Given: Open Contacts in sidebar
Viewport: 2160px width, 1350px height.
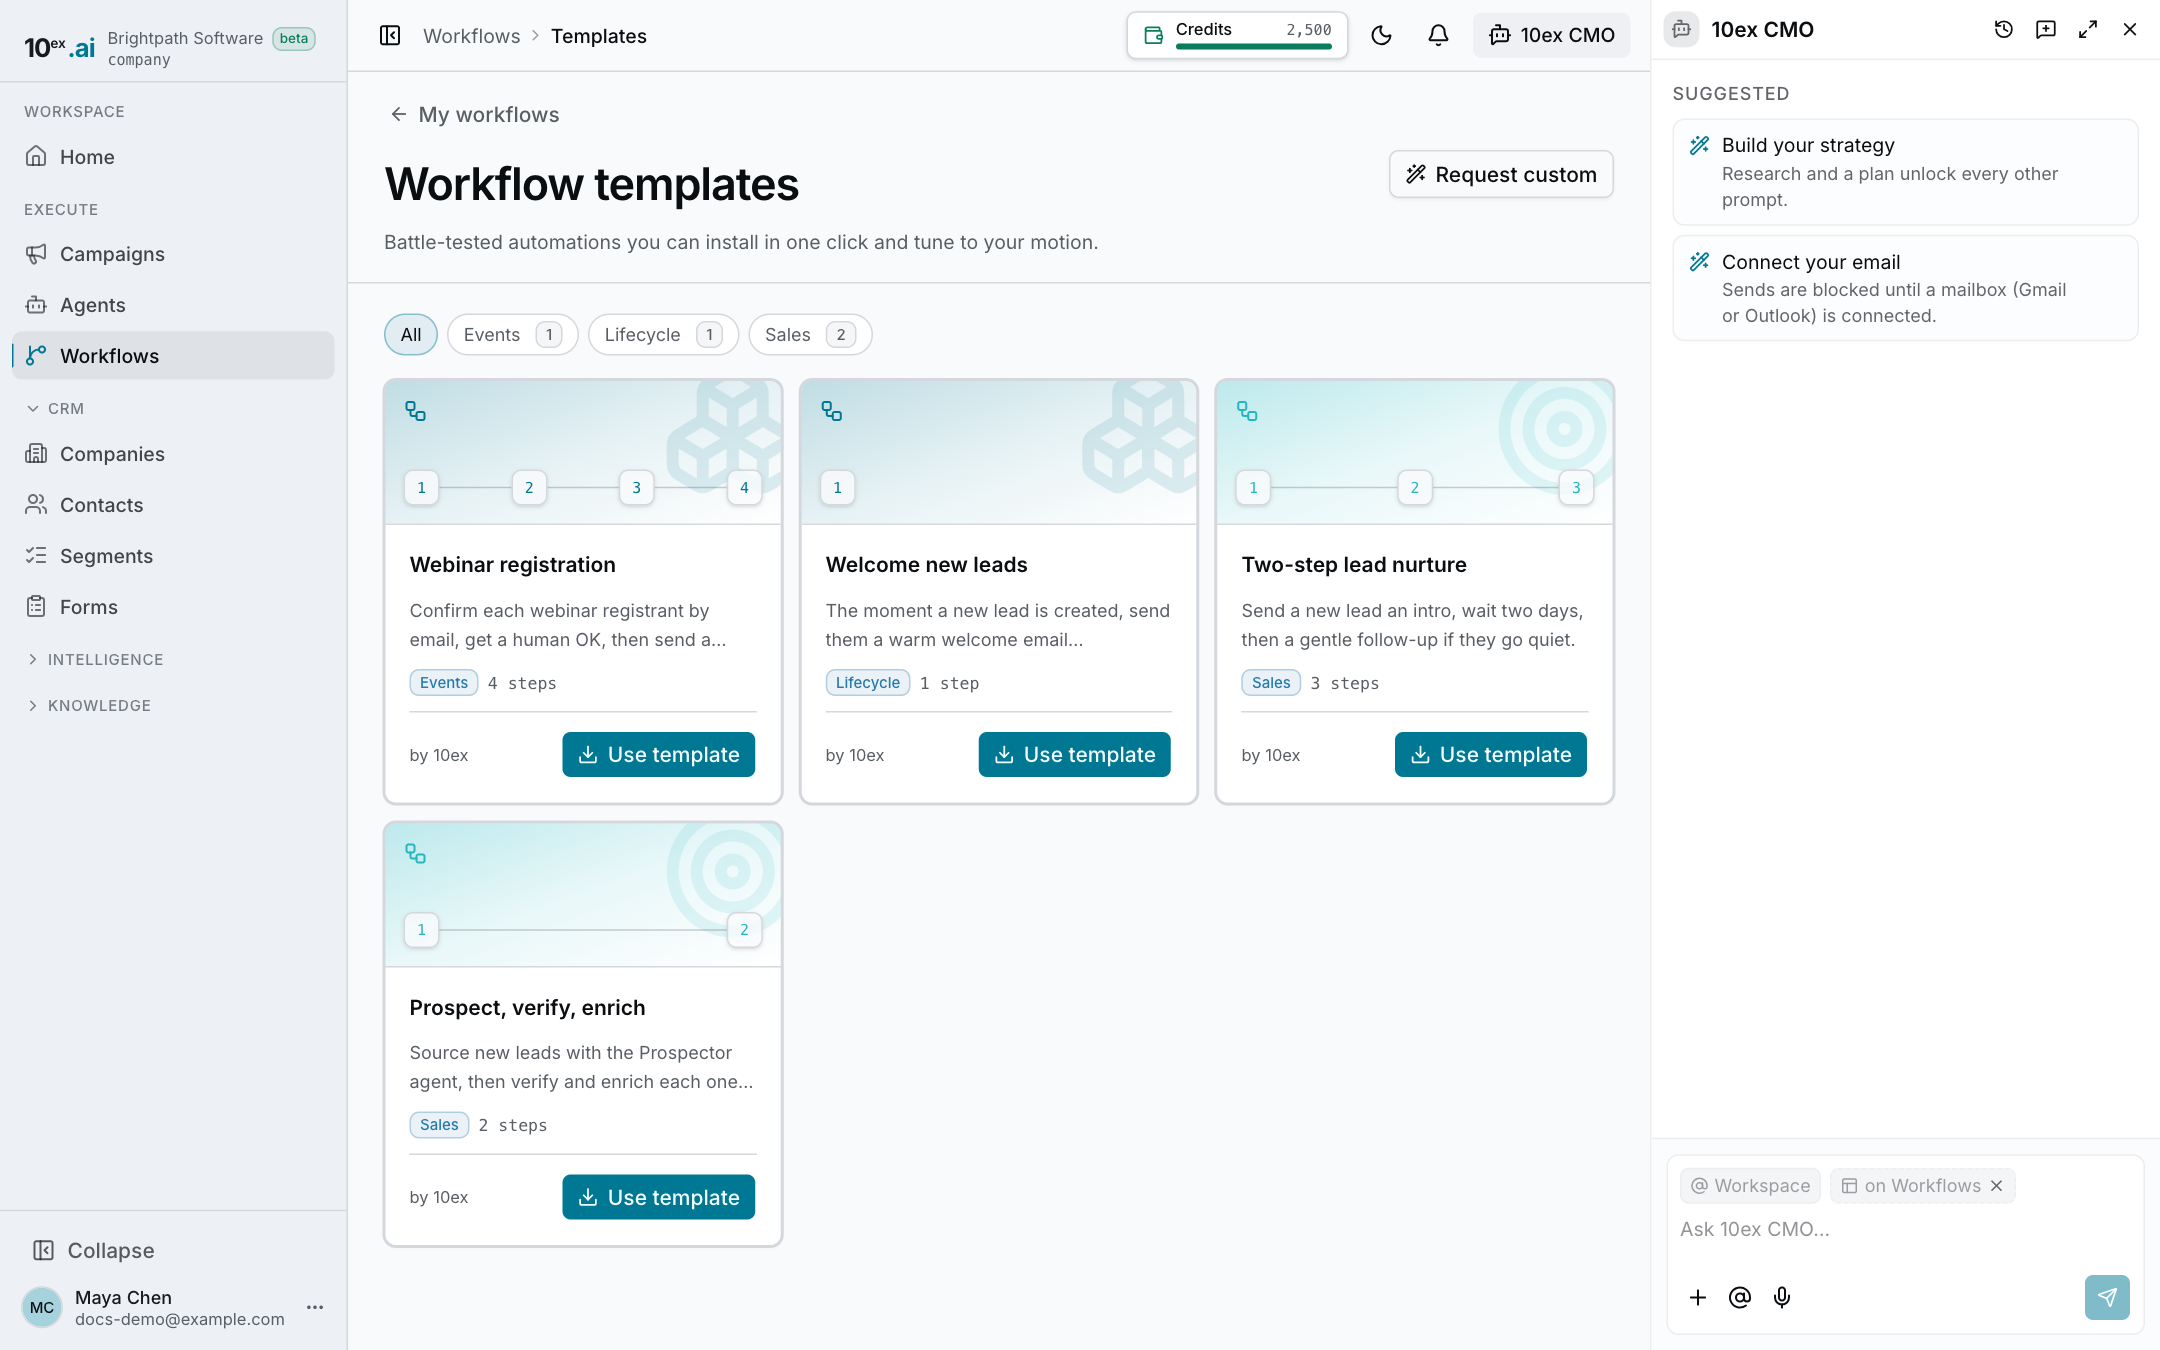Looking at the screenshot, I should [173, 505].
